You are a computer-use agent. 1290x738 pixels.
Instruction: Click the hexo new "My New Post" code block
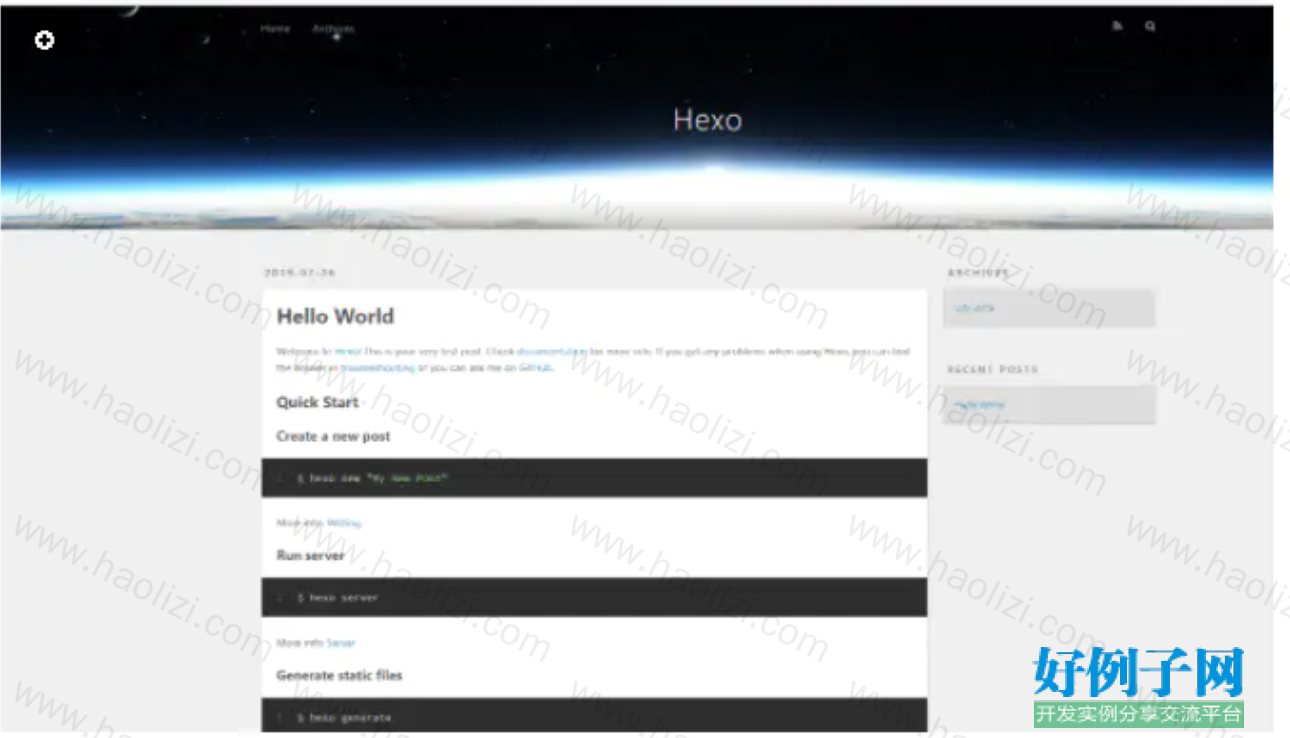point(594,478)
